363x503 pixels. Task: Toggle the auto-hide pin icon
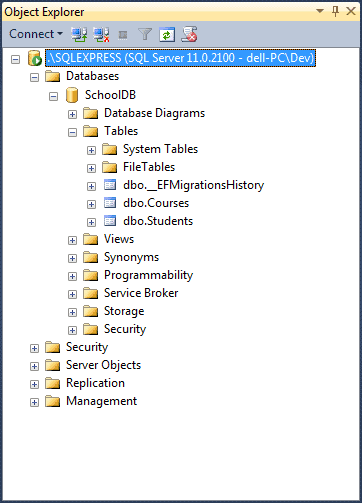point(336,11)
